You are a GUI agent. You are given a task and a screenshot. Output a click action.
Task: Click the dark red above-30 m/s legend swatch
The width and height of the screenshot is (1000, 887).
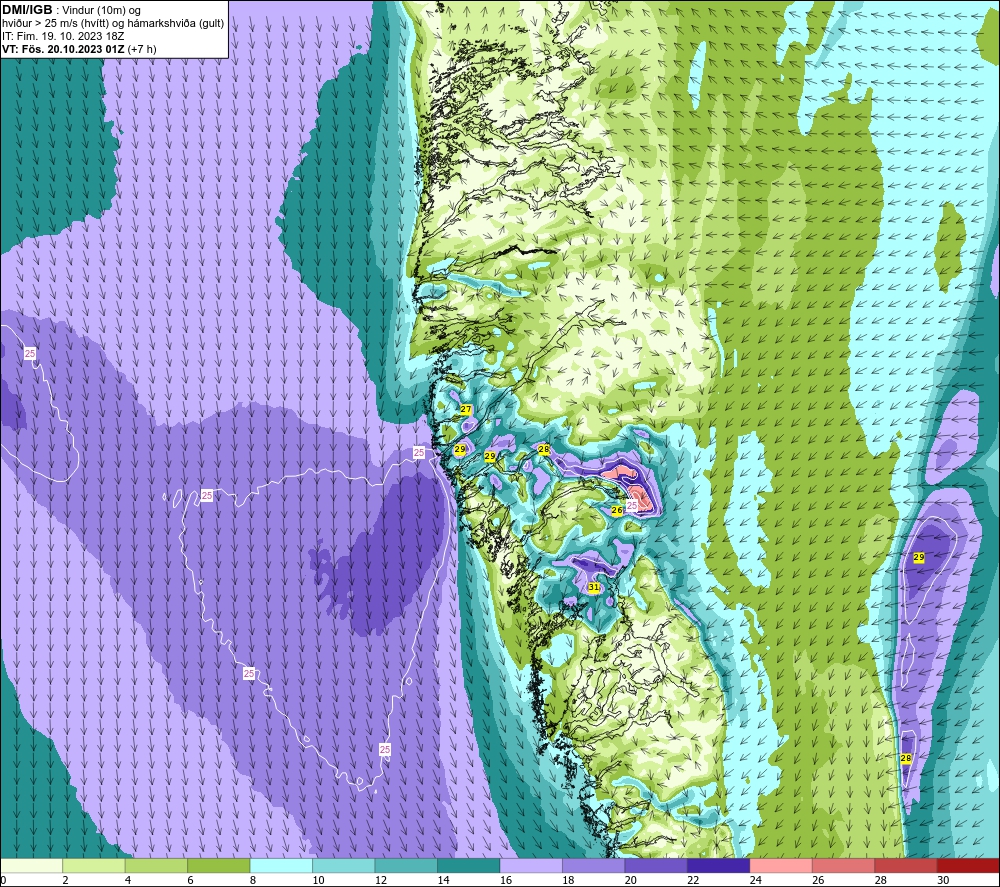969,865
